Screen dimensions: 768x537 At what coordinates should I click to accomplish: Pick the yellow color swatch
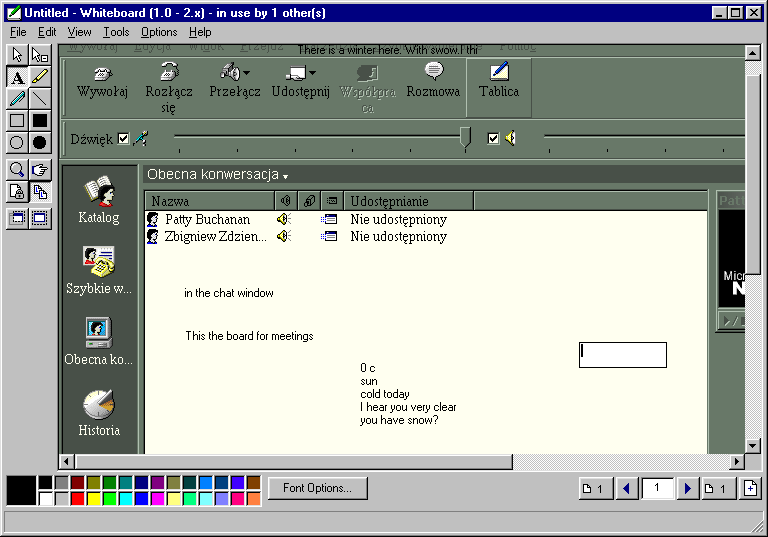(x=94, y=499)
